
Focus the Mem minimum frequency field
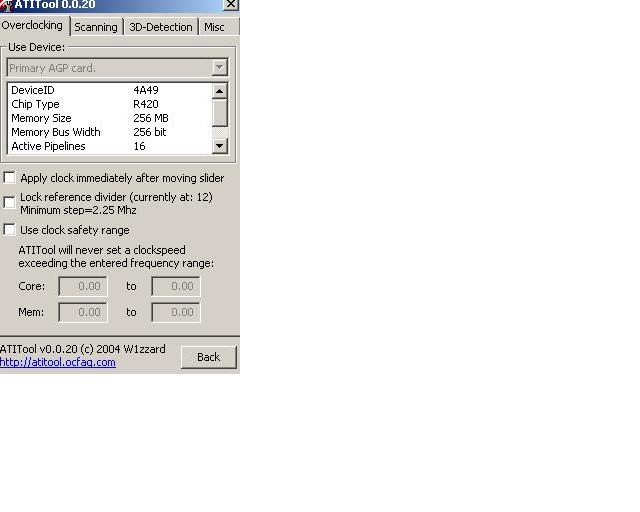point(83,312)
